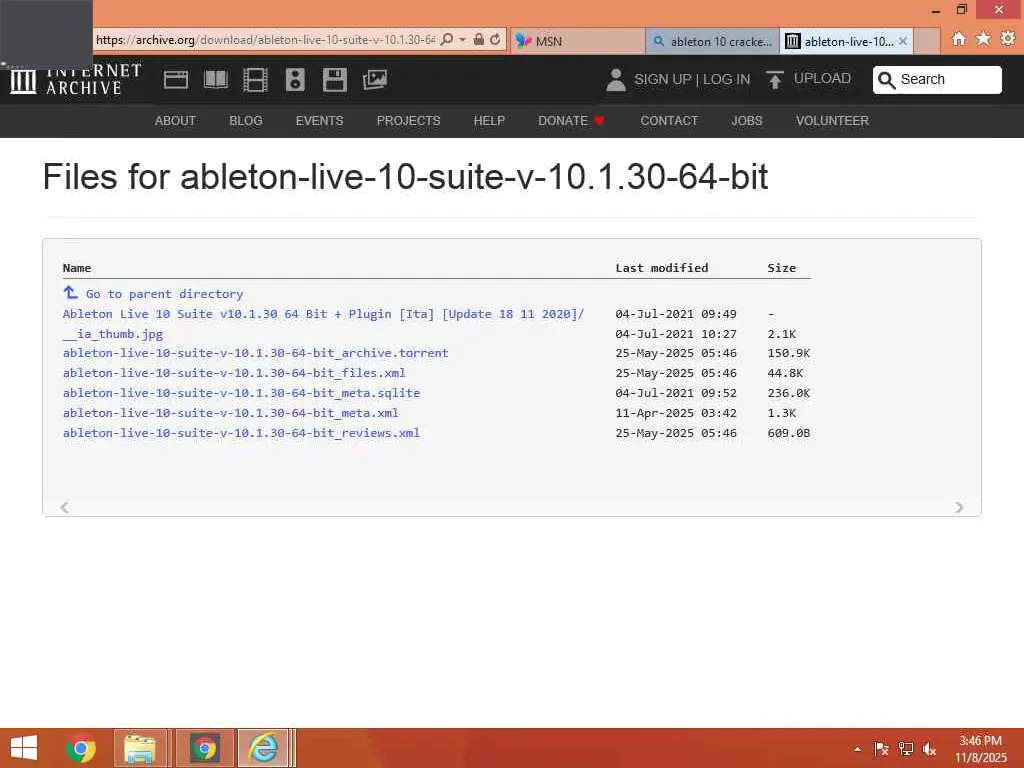Click the browser URL address field
1024x768 pixels.
tap(264, 40)
